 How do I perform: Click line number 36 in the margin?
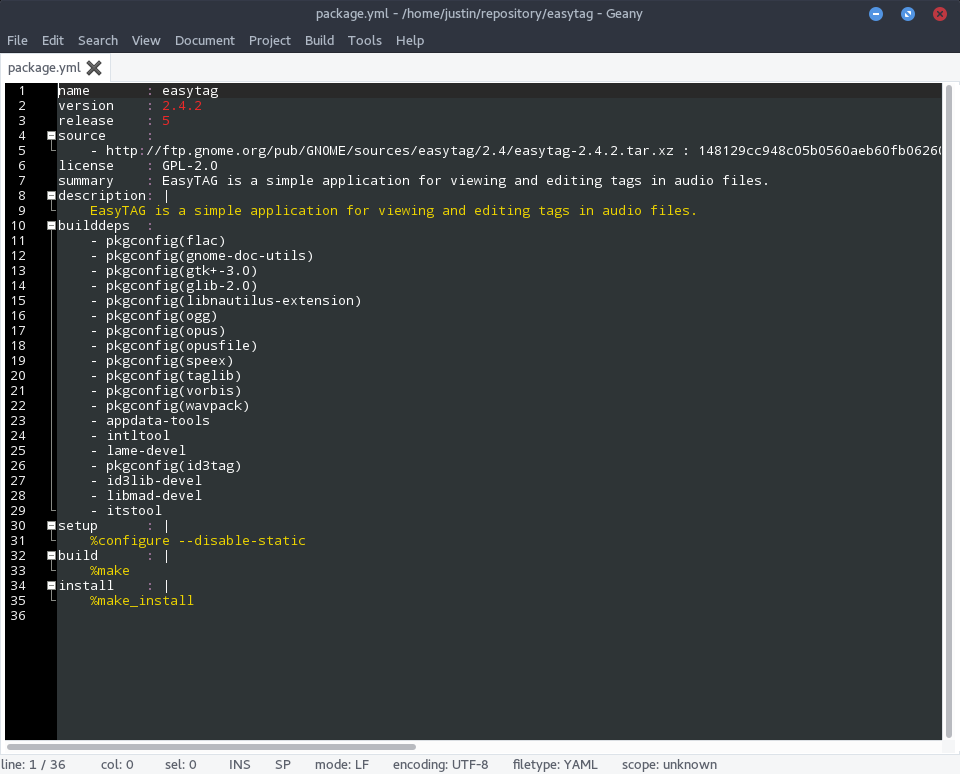[x=18, y=616]
